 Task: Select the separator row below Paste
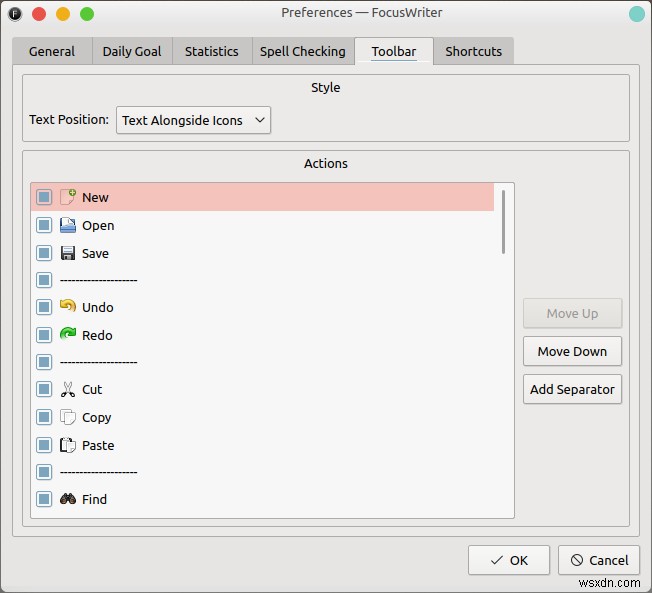[x=262, y=472]
